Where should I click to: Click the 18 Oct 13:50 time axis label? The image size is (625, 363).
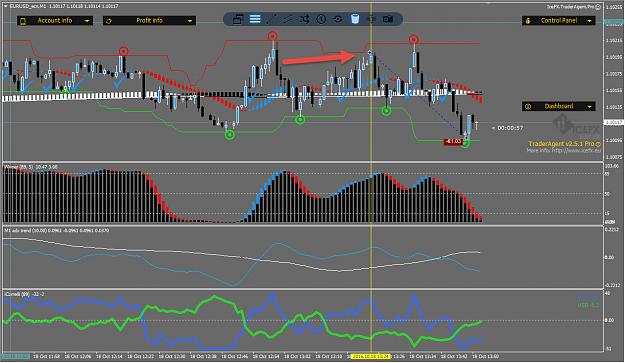click(x=485, y=356)
